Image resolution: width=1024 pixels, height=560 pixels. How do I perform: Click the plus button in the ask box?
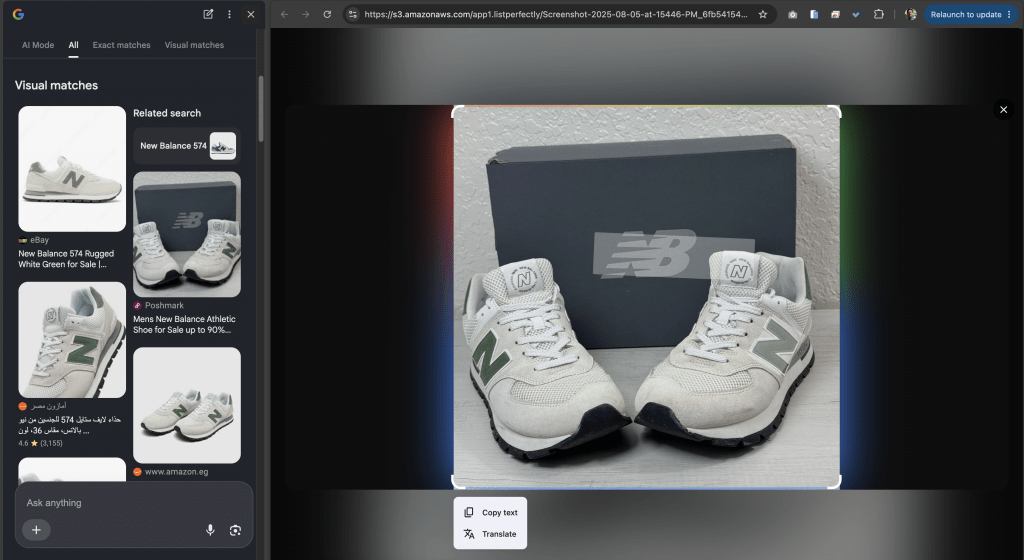tap(37, 530)
